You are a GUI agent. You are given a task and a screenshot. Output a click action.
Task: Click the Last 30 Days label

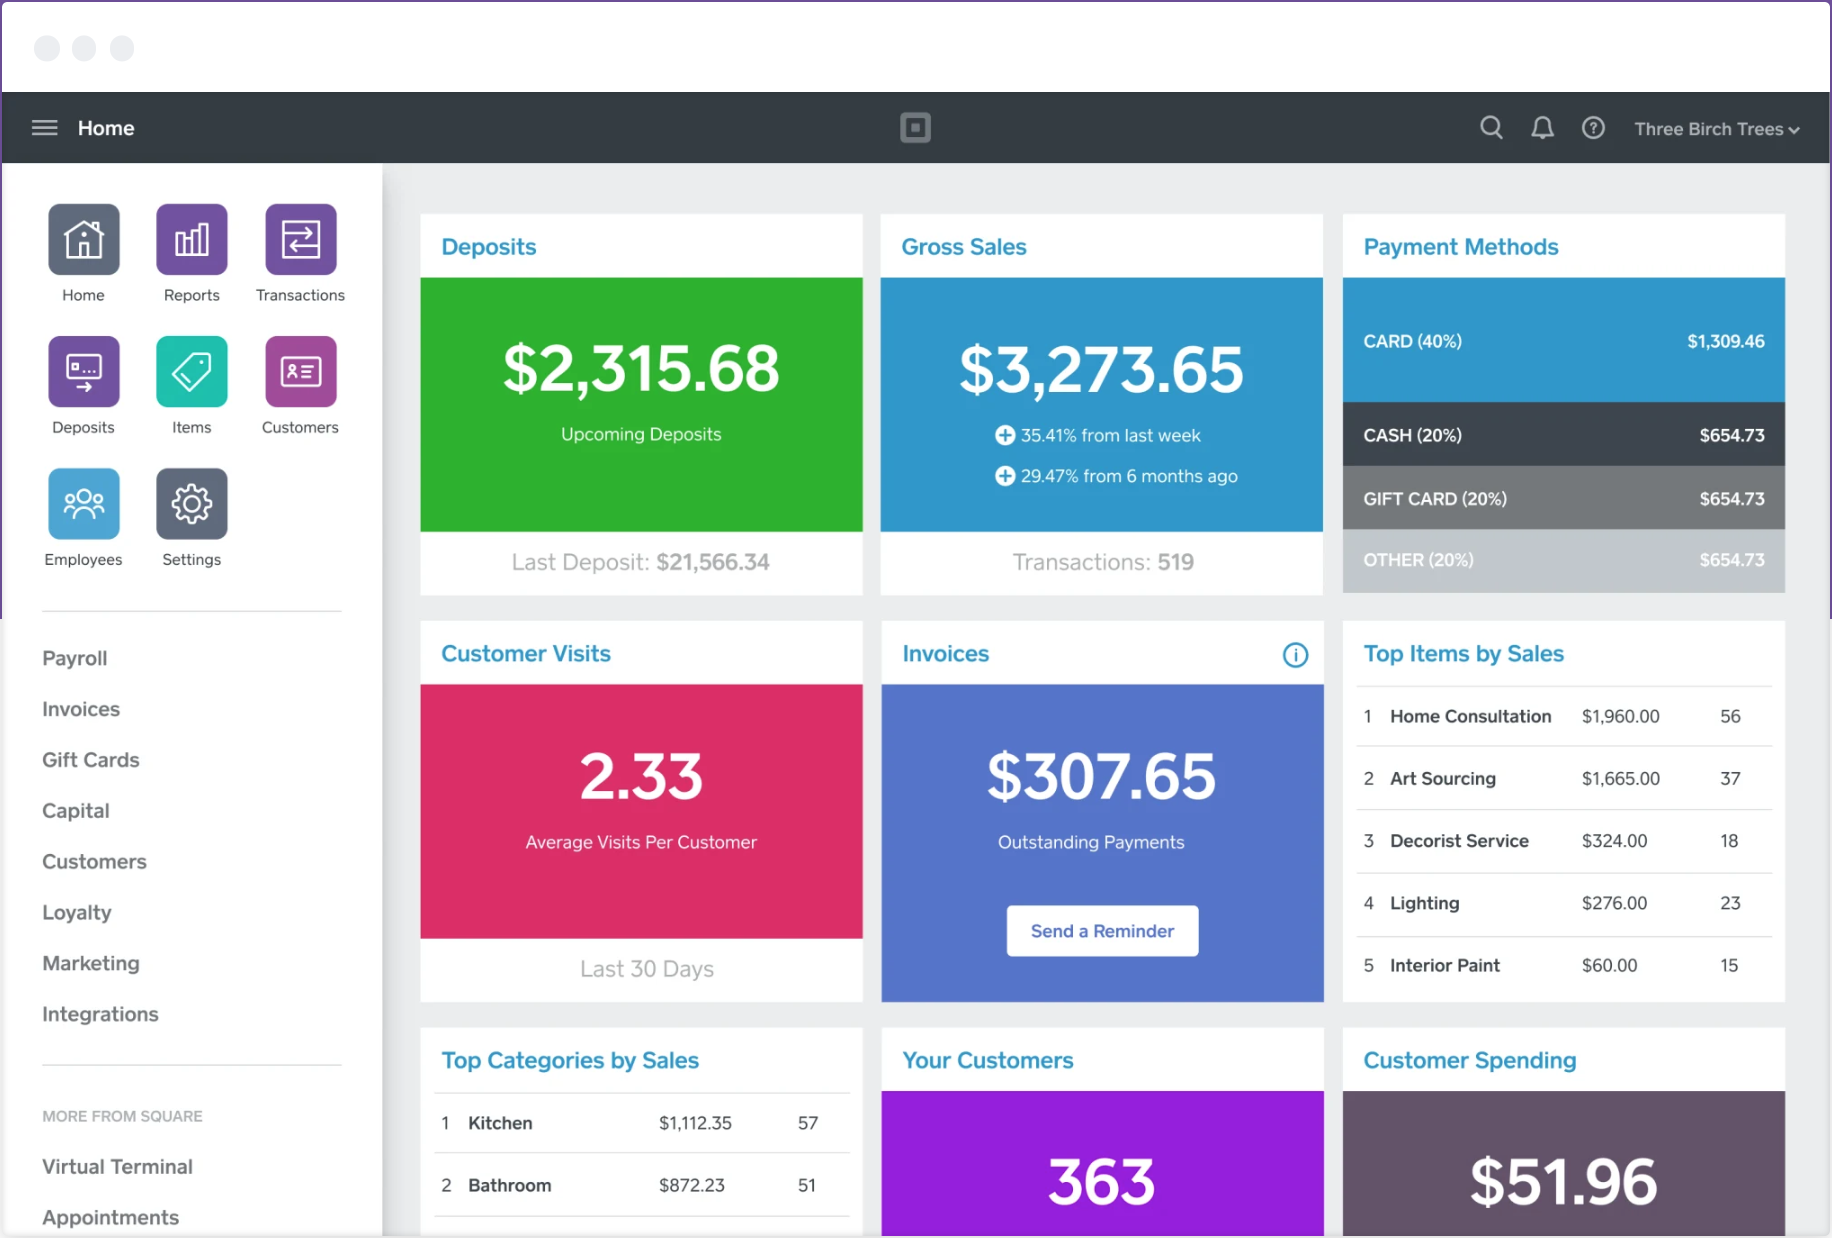tap(647, 969)
